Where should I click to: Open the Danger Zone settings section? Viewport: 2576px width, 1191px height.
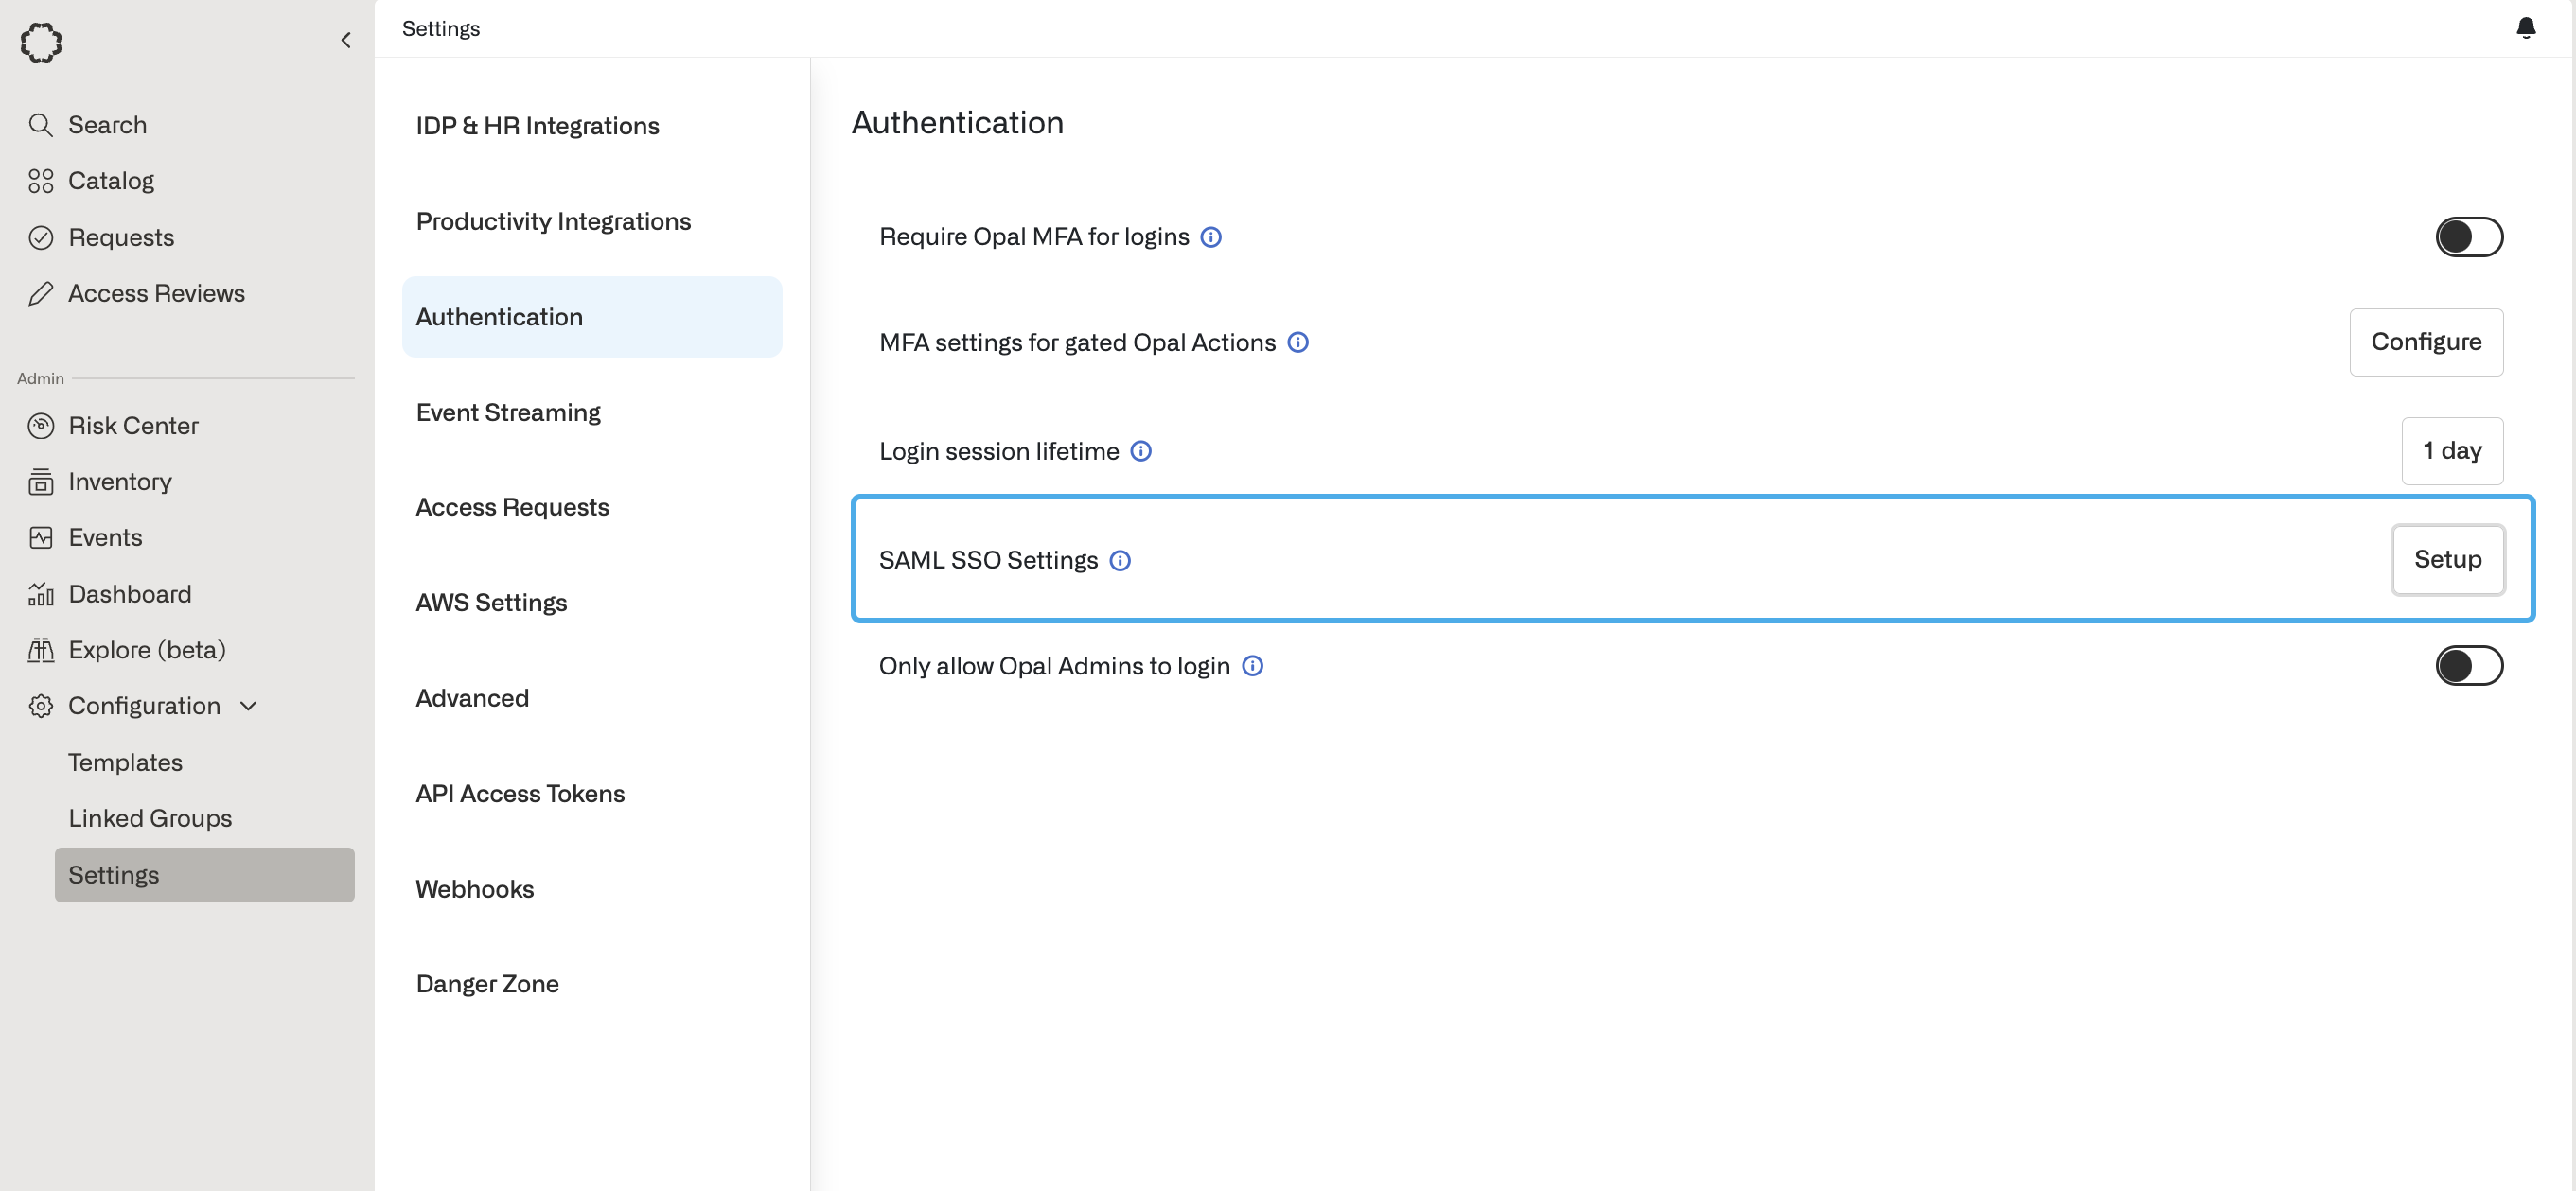[487, 984]
